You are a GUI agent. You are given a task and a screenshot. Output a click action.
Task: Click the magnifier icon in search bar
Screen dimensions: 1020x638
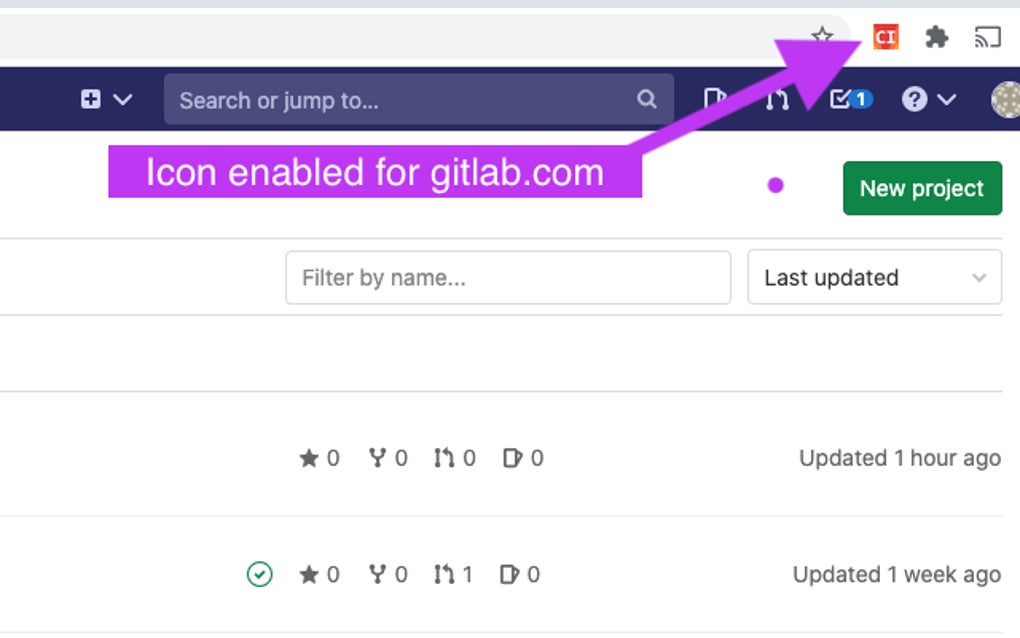tap(647, 99)
